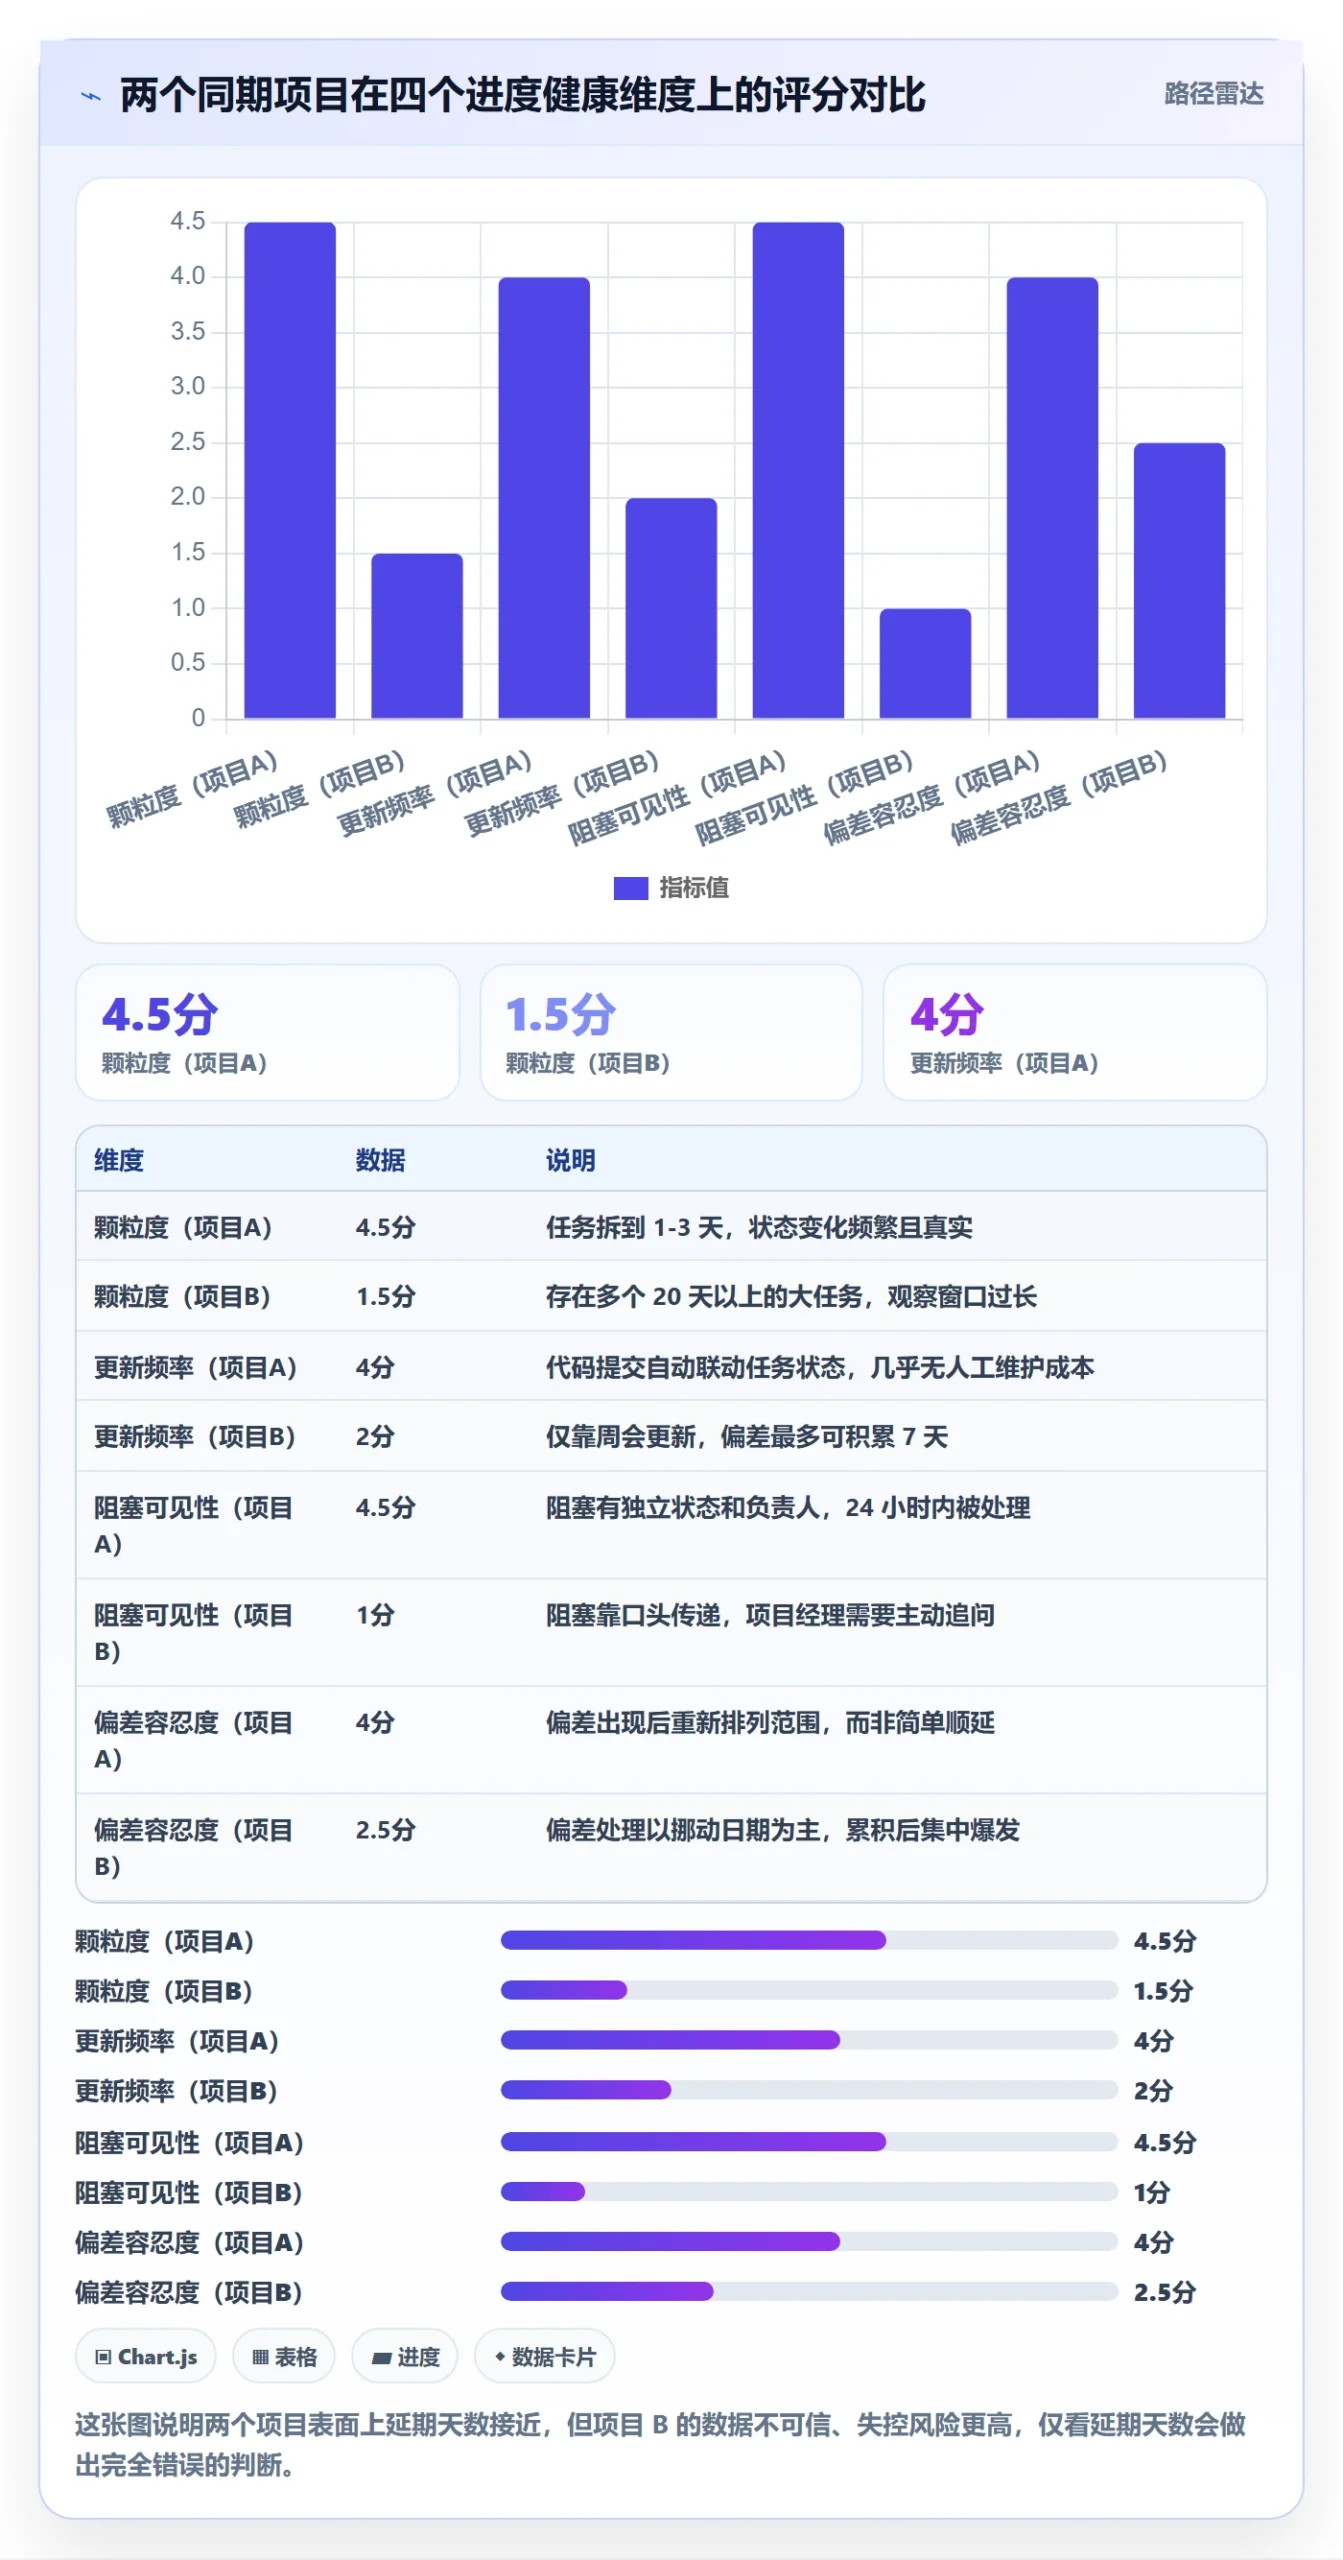Select the cell 偏差处理以挪动日期为主
Viewport: 1343px width, 2560px height.
coord(783,1830)
